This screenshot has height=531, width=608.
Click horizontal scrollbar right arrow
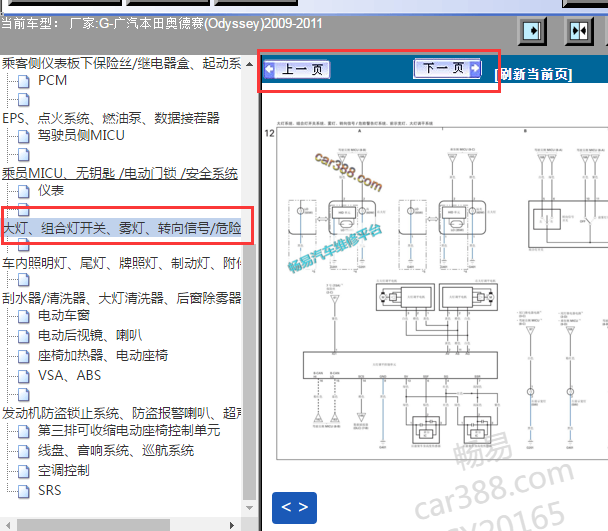tap(232, 525)
